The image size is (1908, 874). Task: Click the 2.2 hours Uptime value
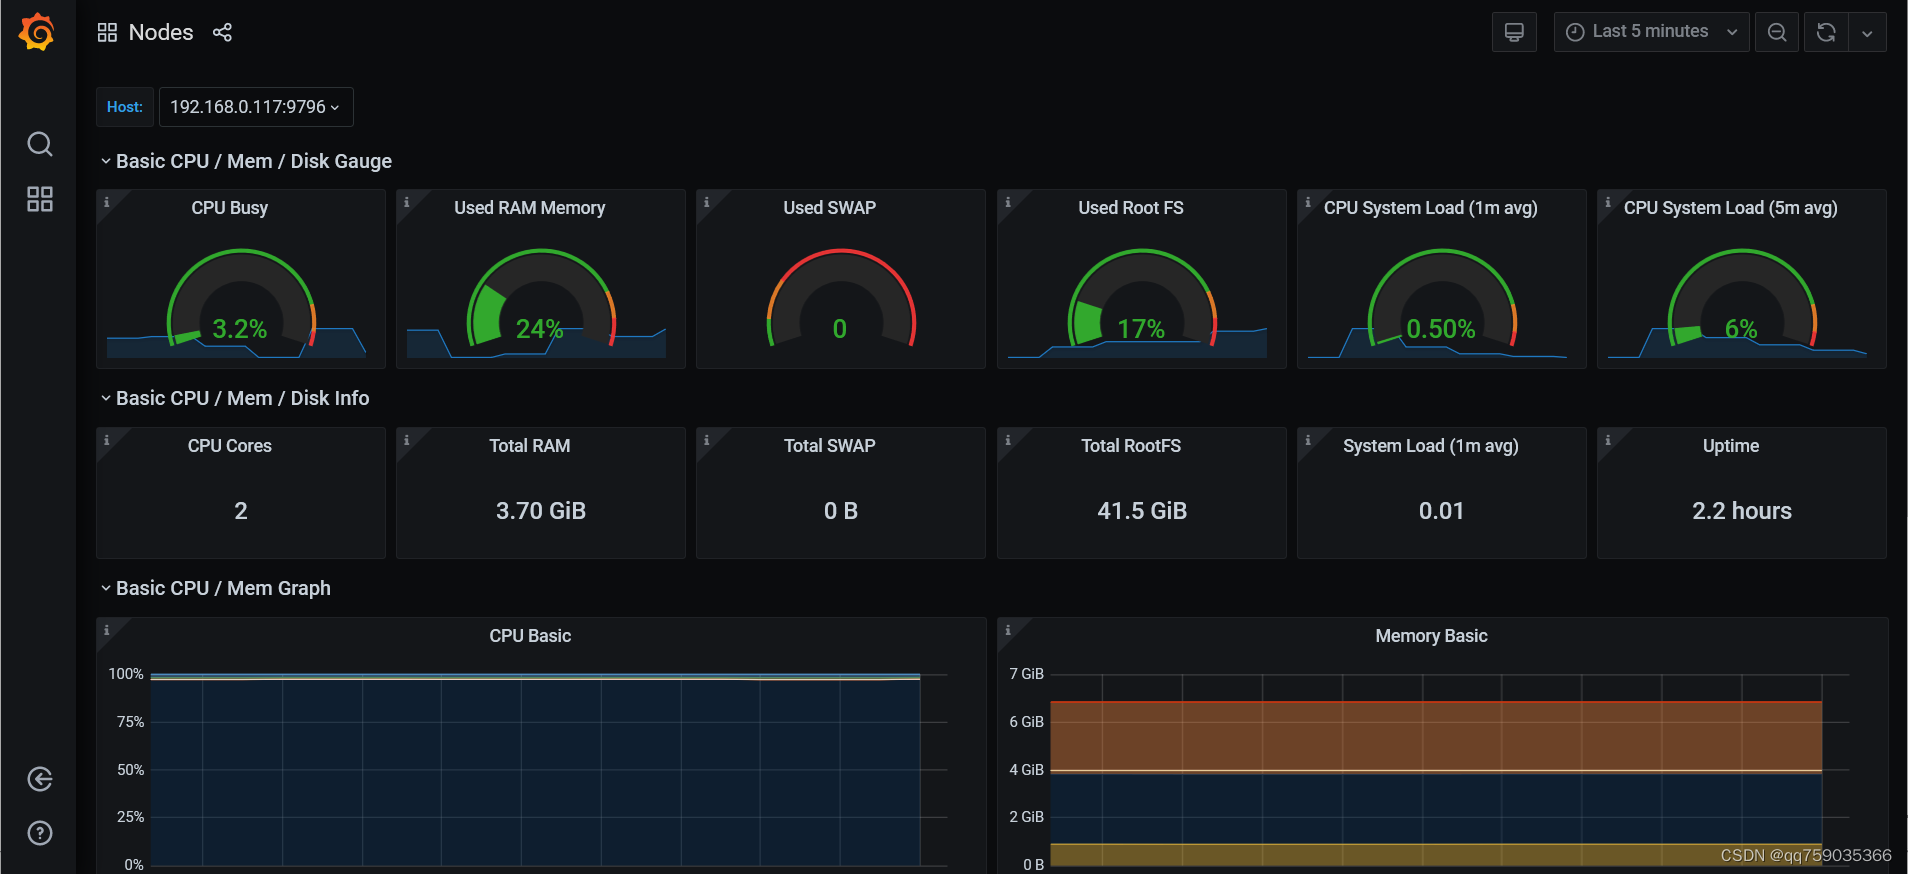pyautogui.click(x=1742, y=511)
